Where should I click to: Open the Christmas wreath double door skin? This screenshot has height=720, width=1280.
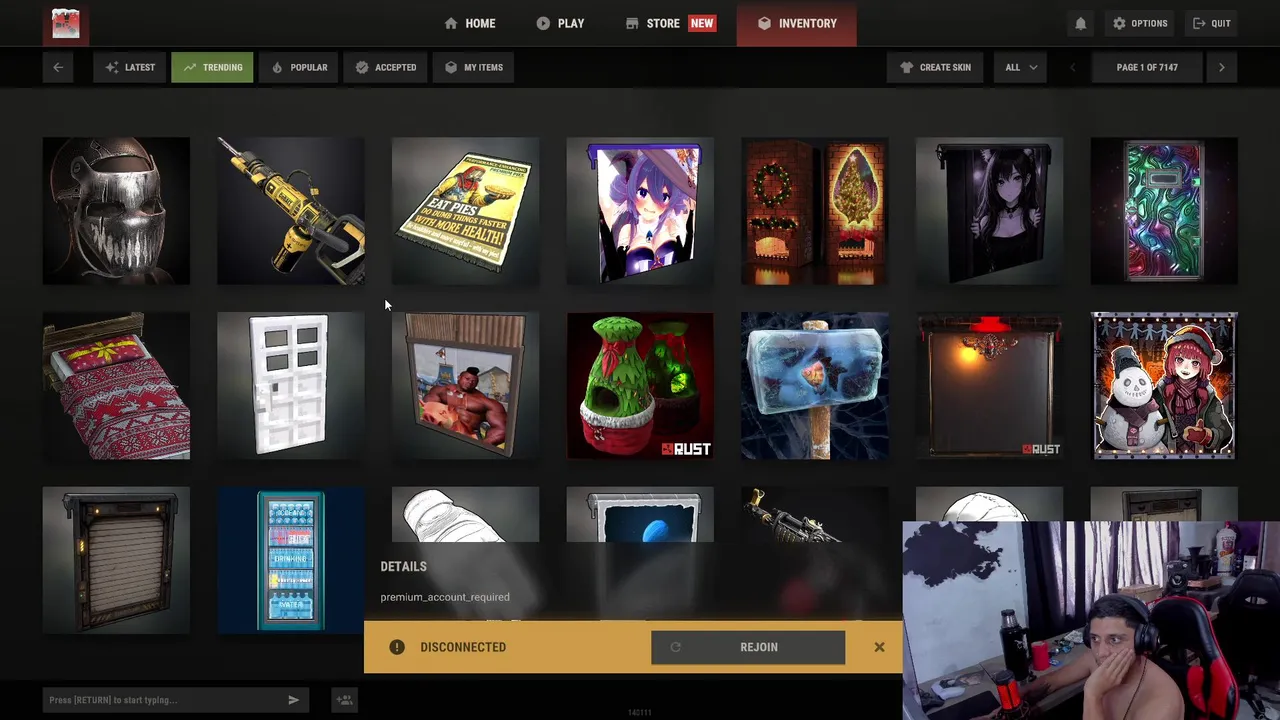(815, 211)
